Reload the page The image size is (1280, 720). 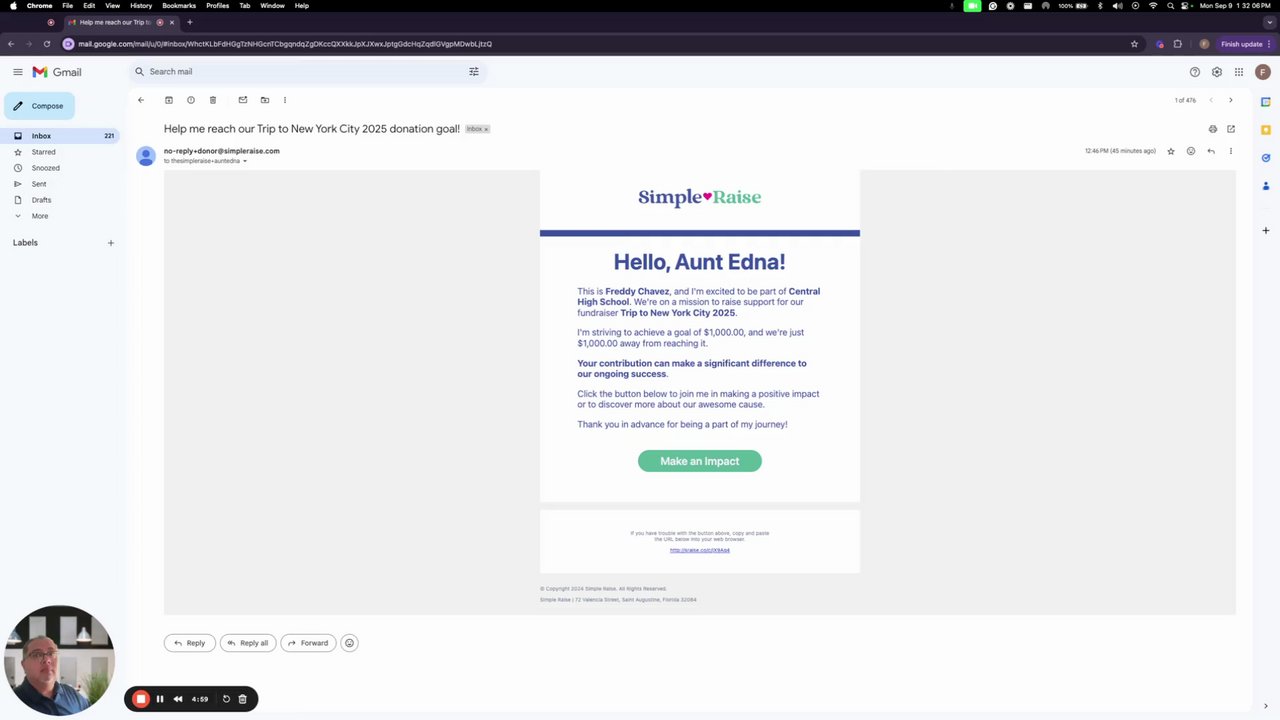click(x=46, y=44)
